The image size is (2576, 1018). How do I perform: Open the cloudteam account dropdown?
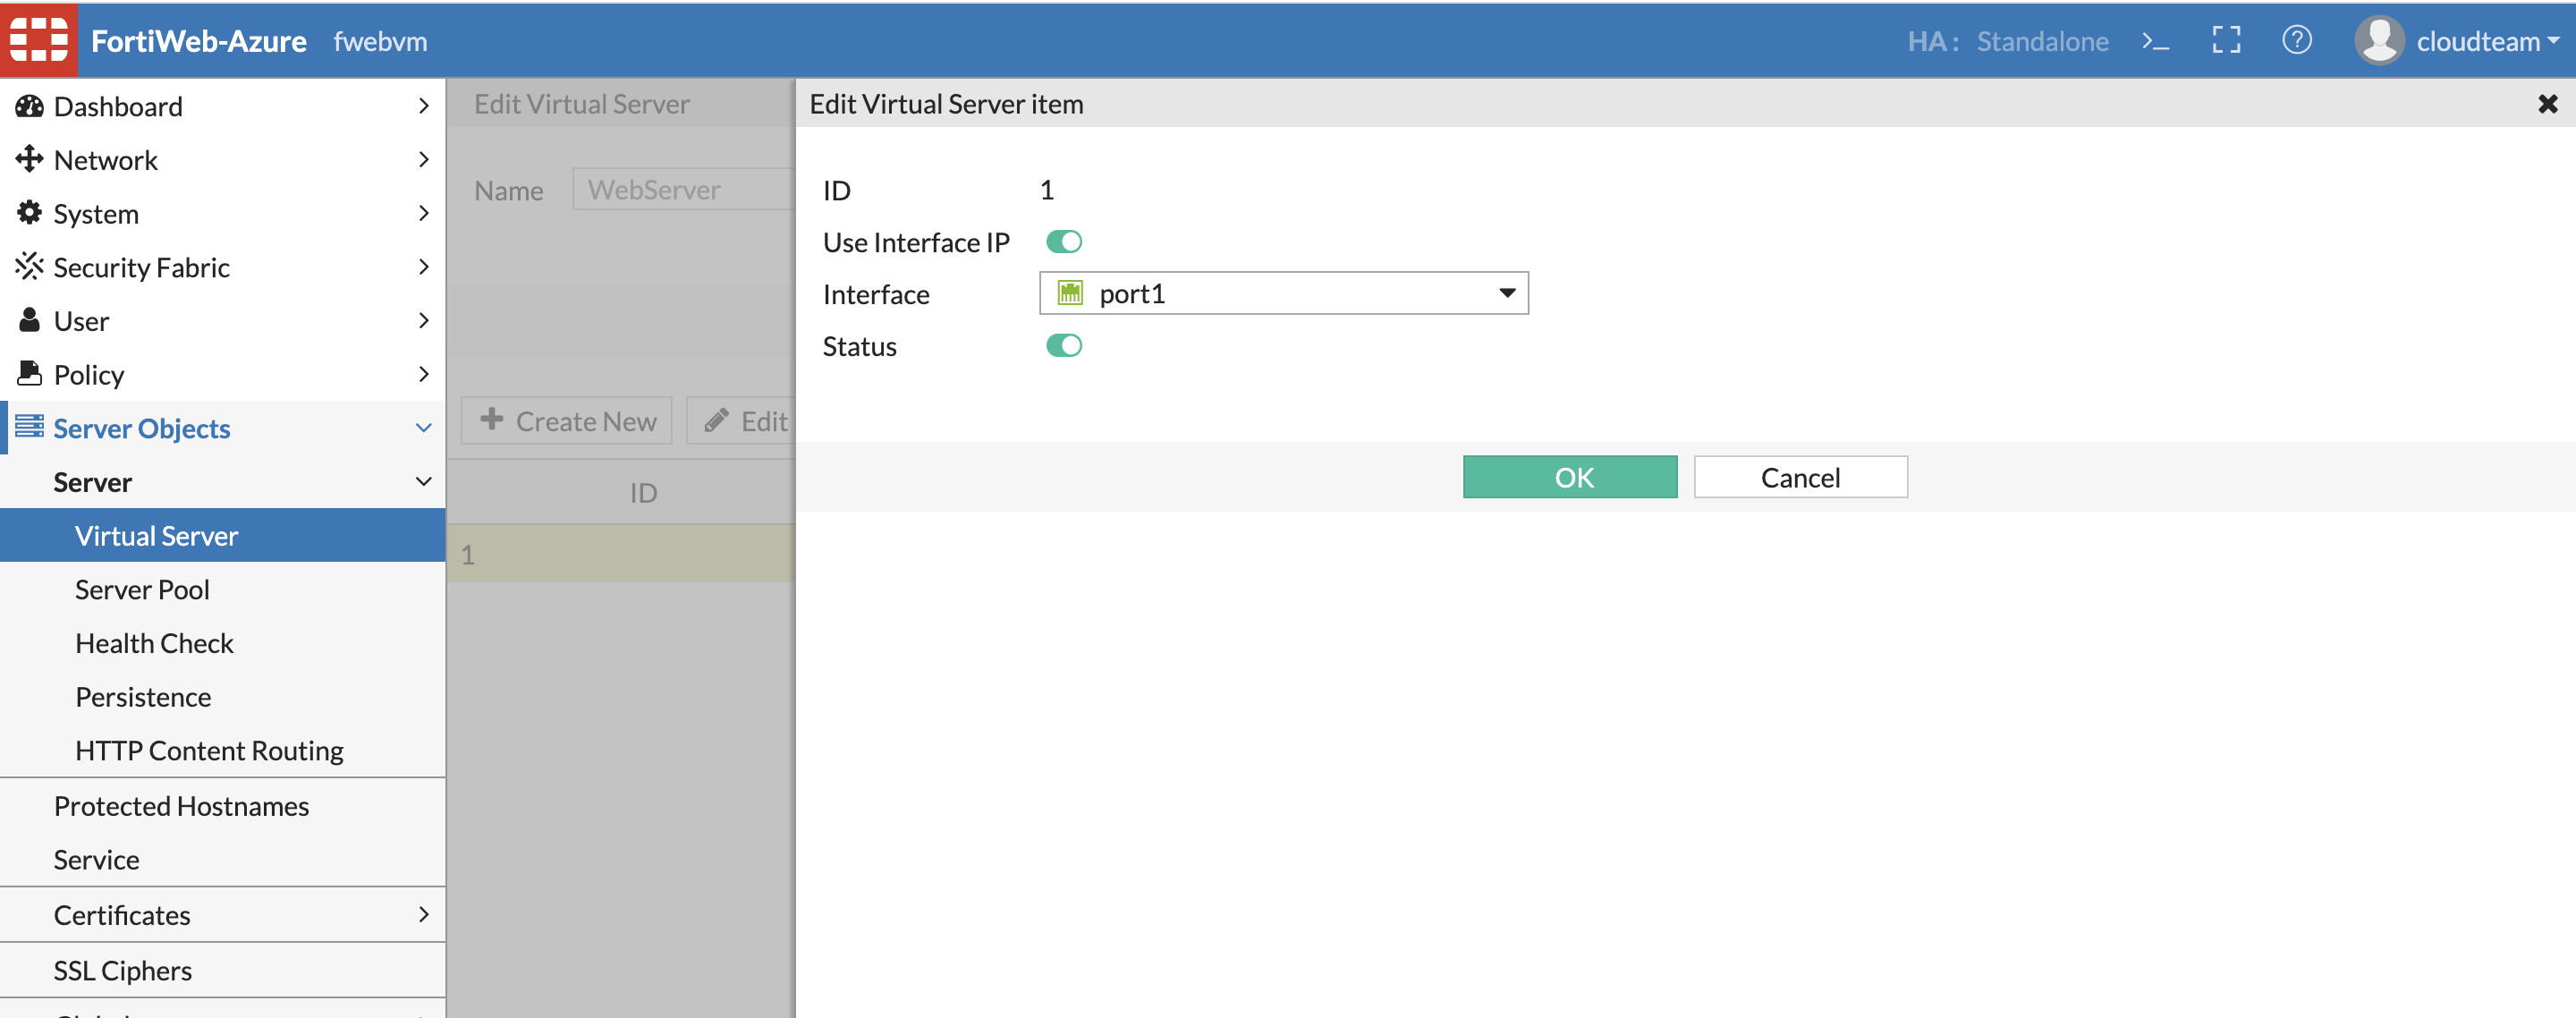2488,42
